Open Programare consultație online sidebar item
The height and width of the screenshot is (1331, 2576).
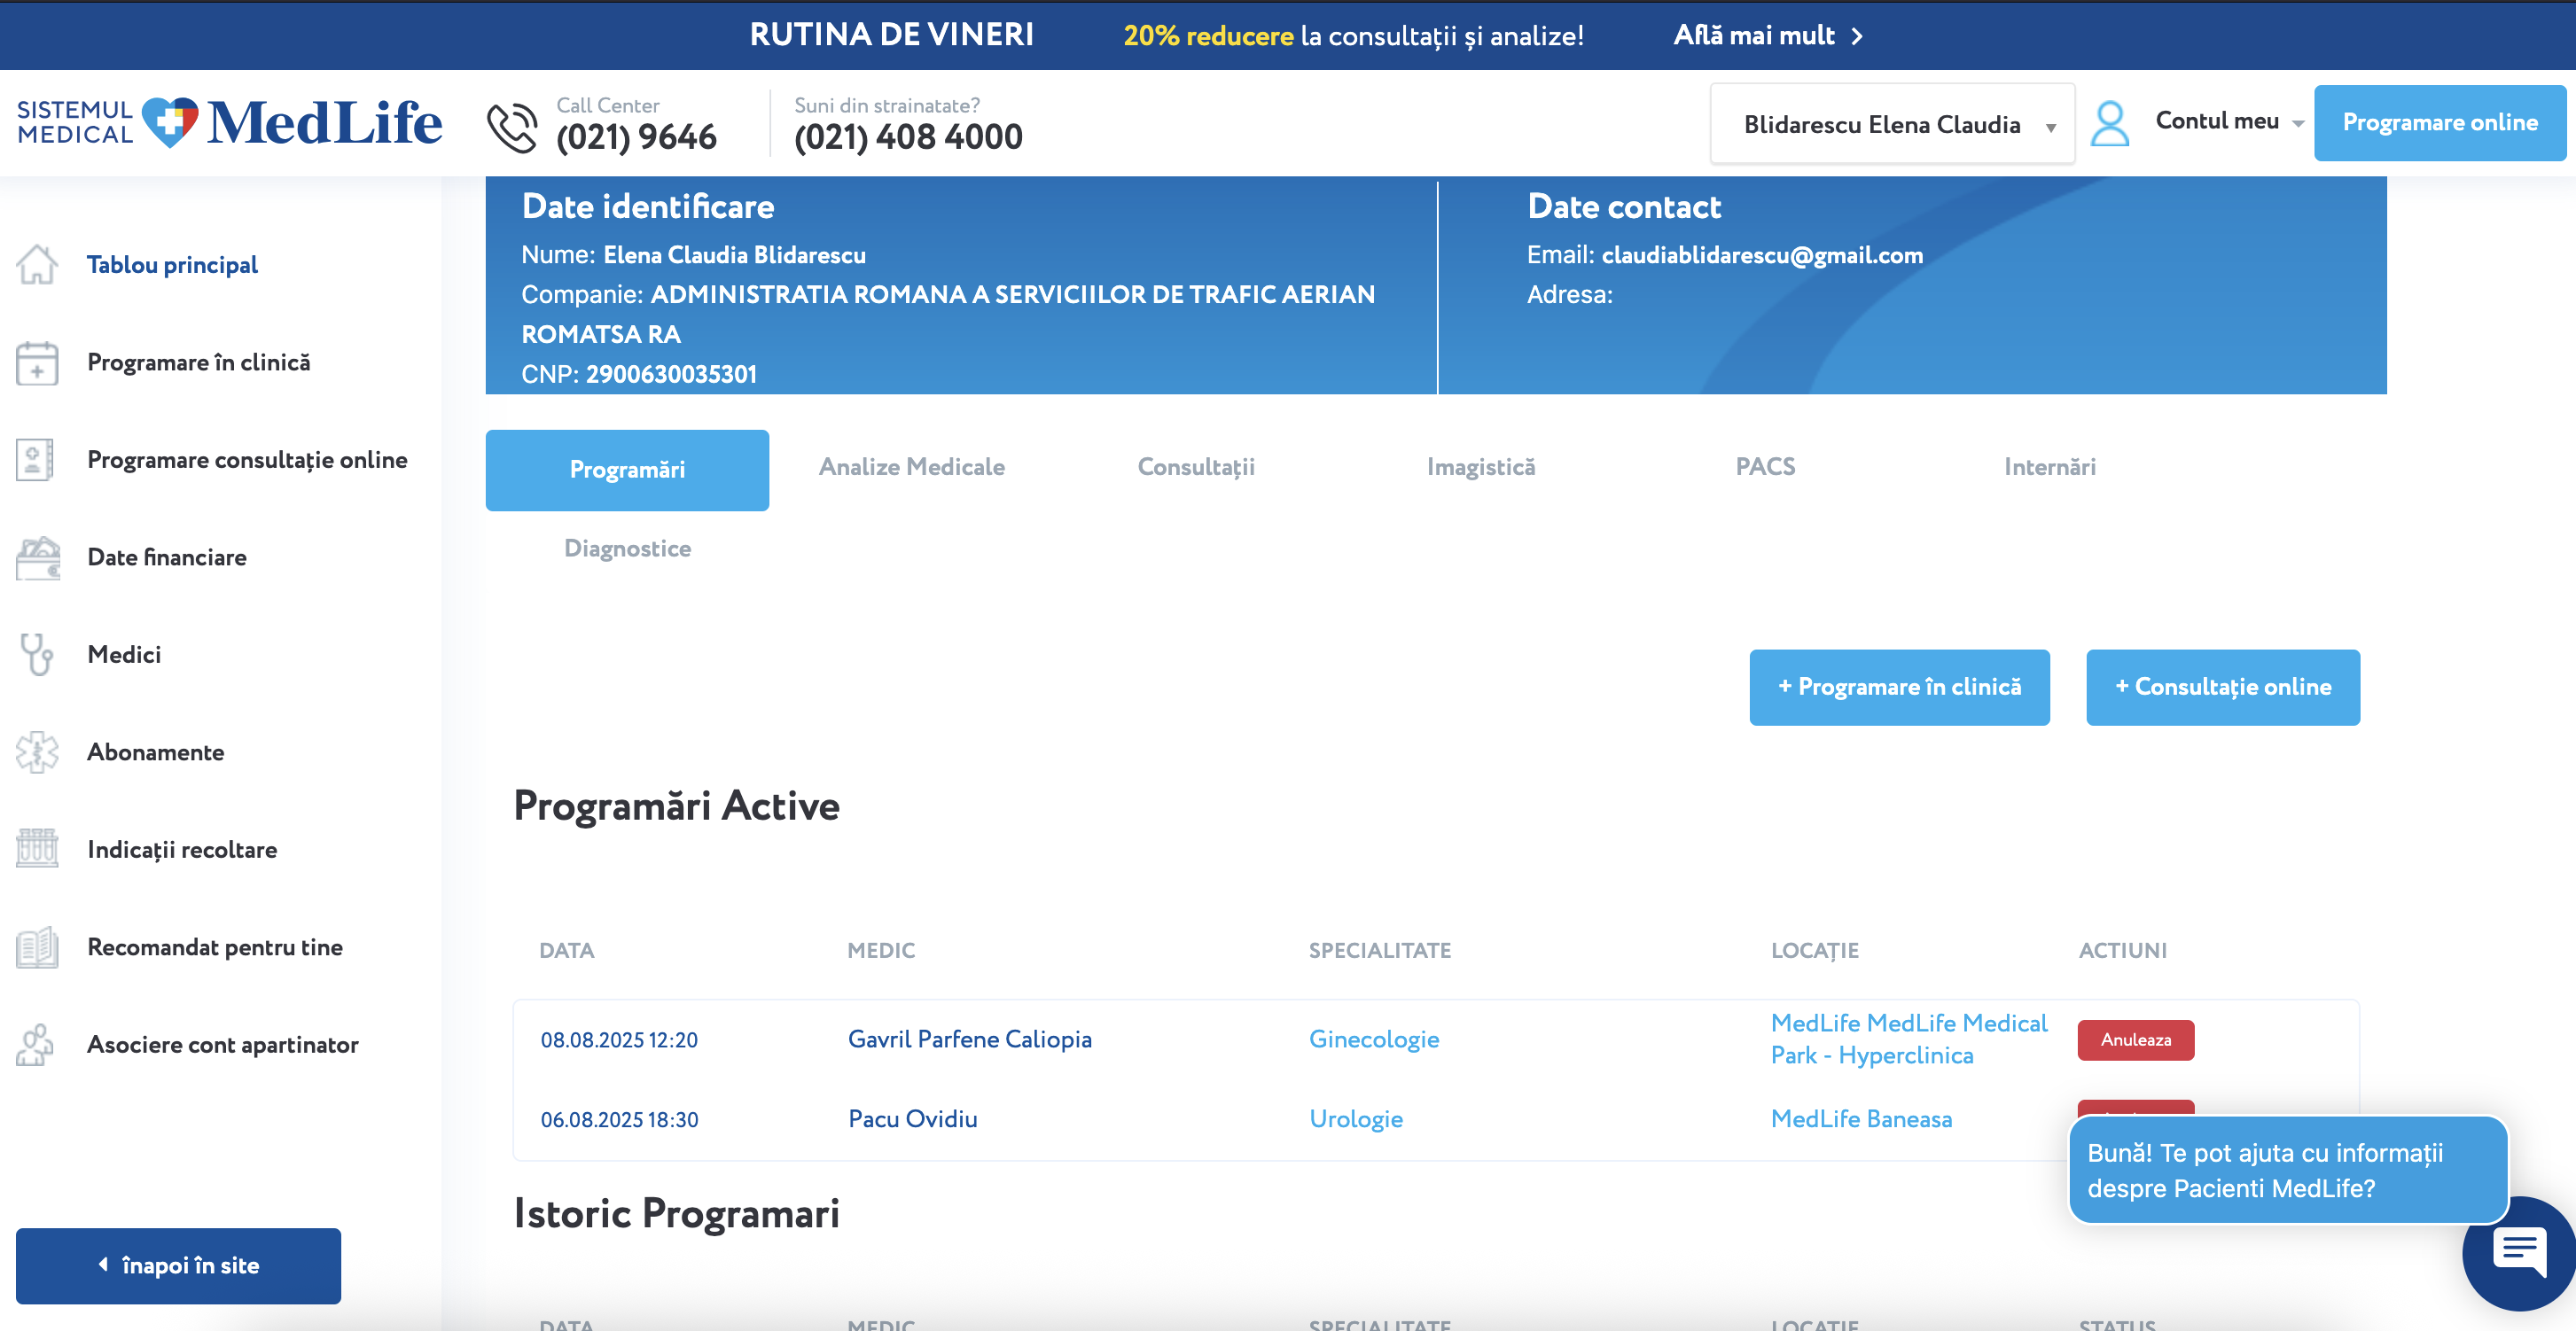[x=247, y=460]
